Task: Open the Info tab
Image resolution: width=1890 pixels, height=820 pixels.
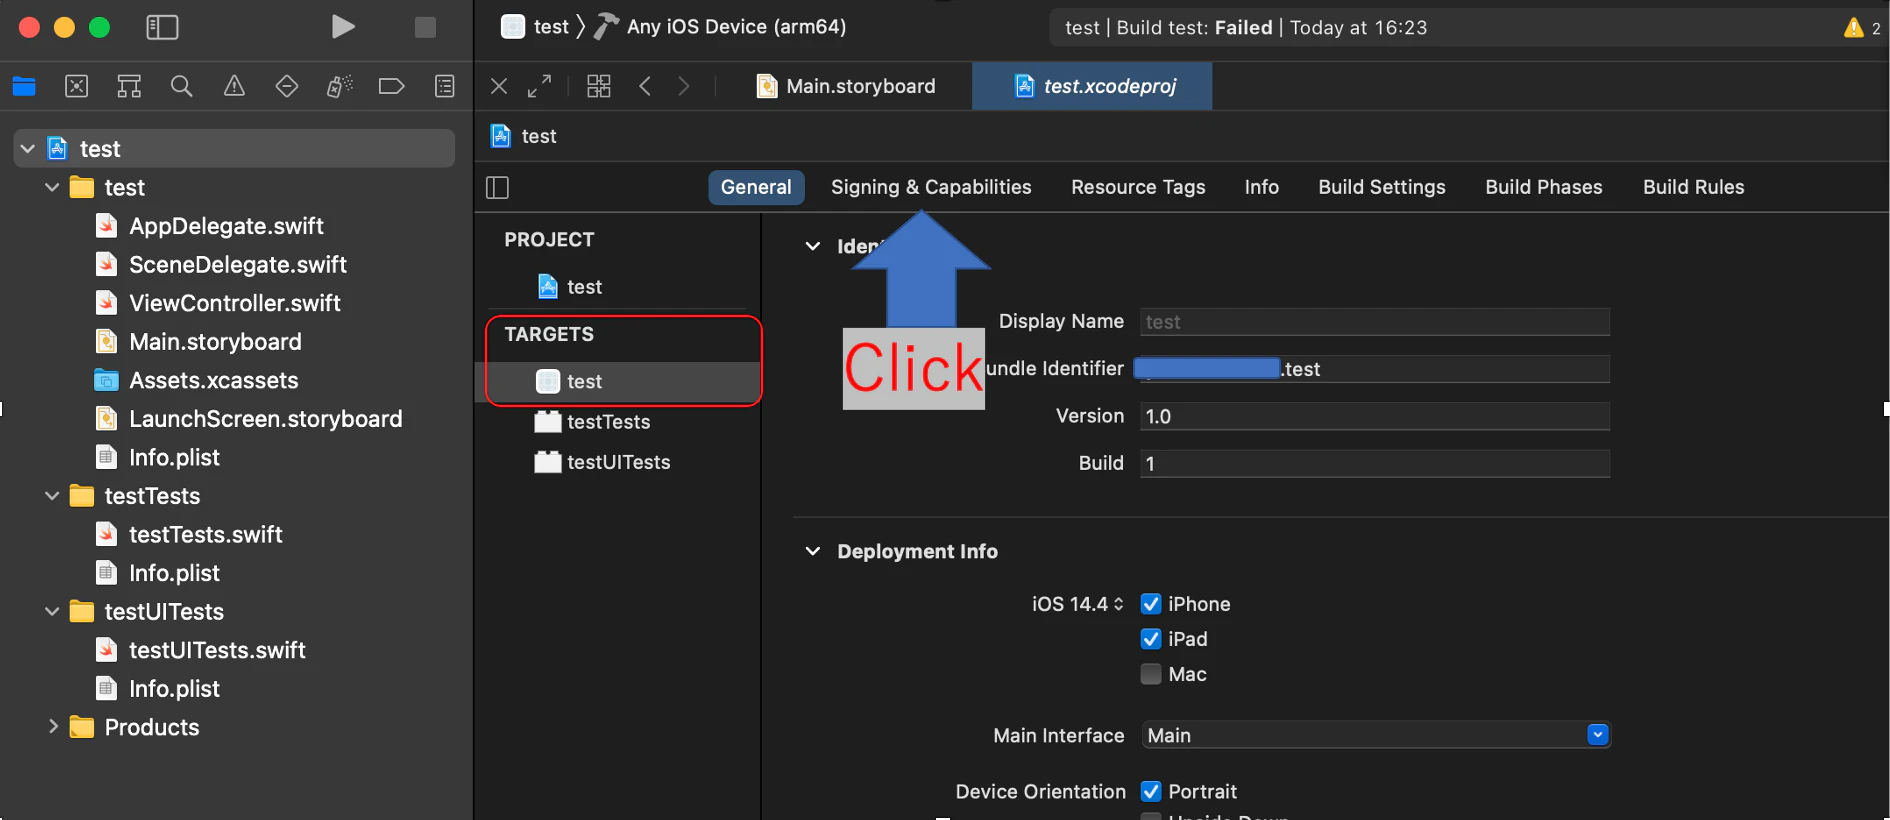Action: click(1262, 187)
